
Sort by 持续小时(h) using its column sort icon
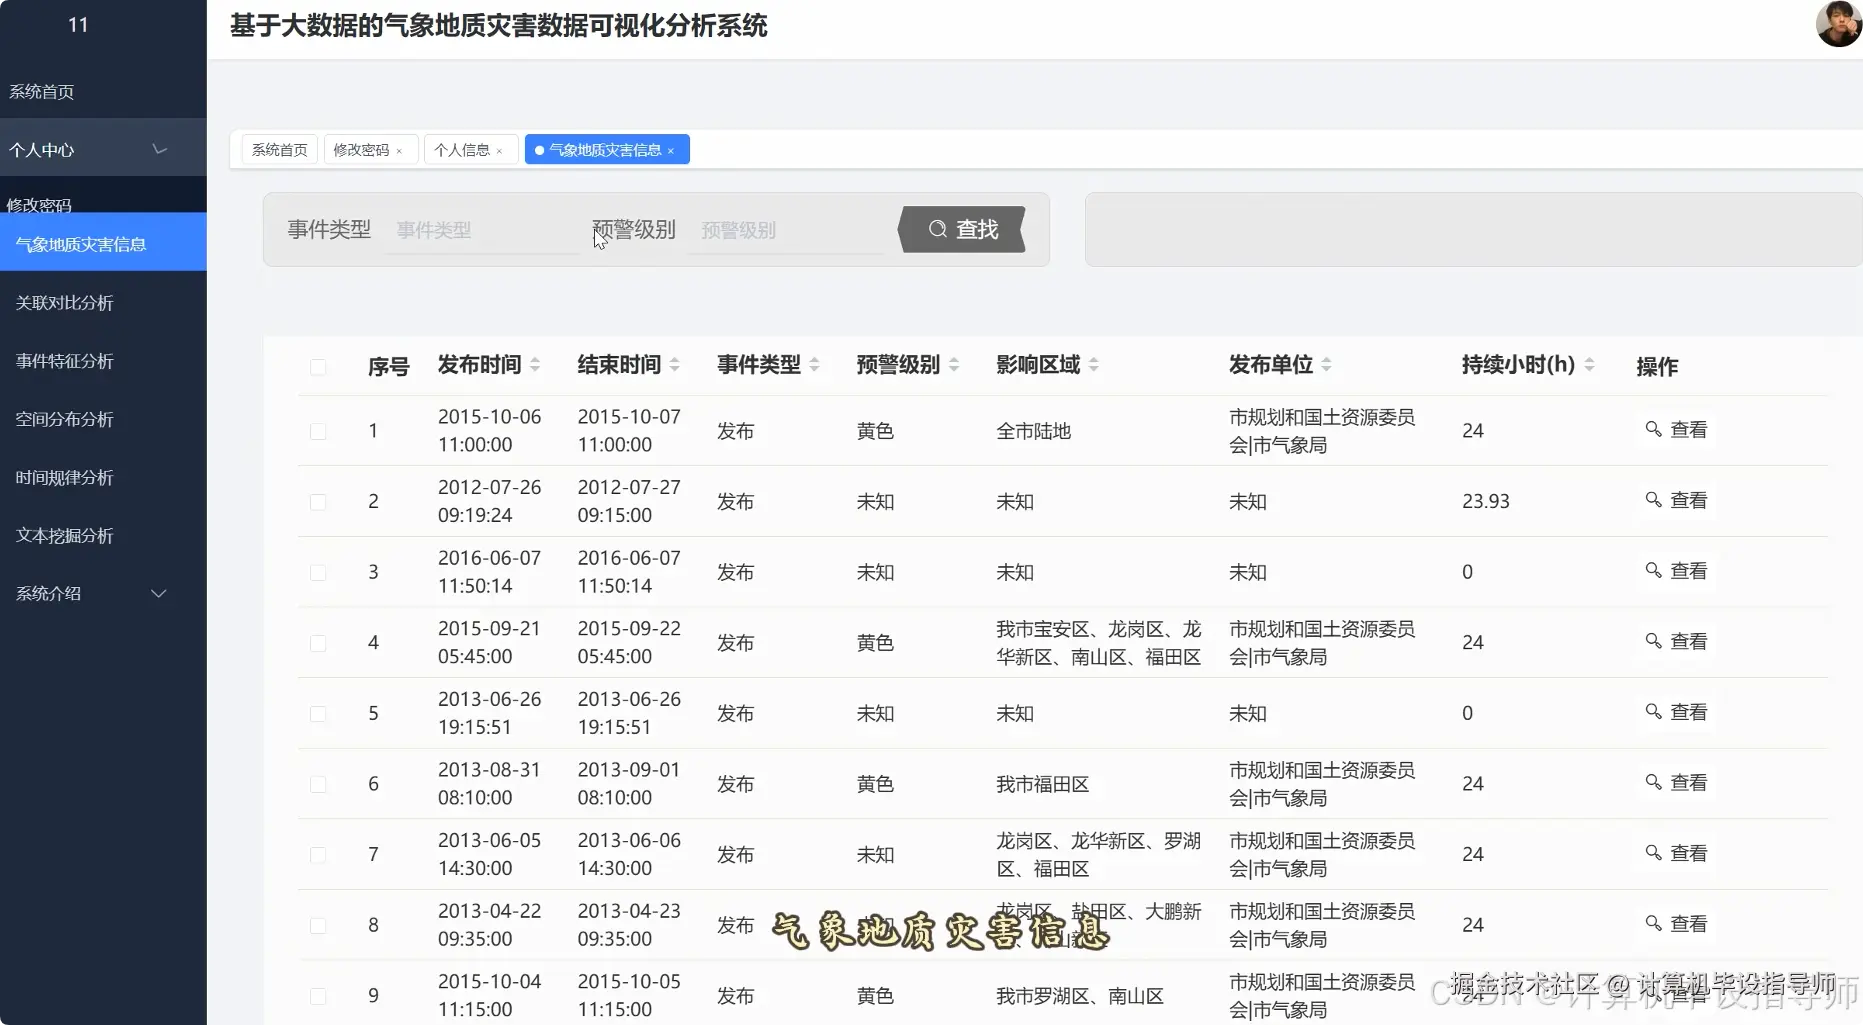1588,364
